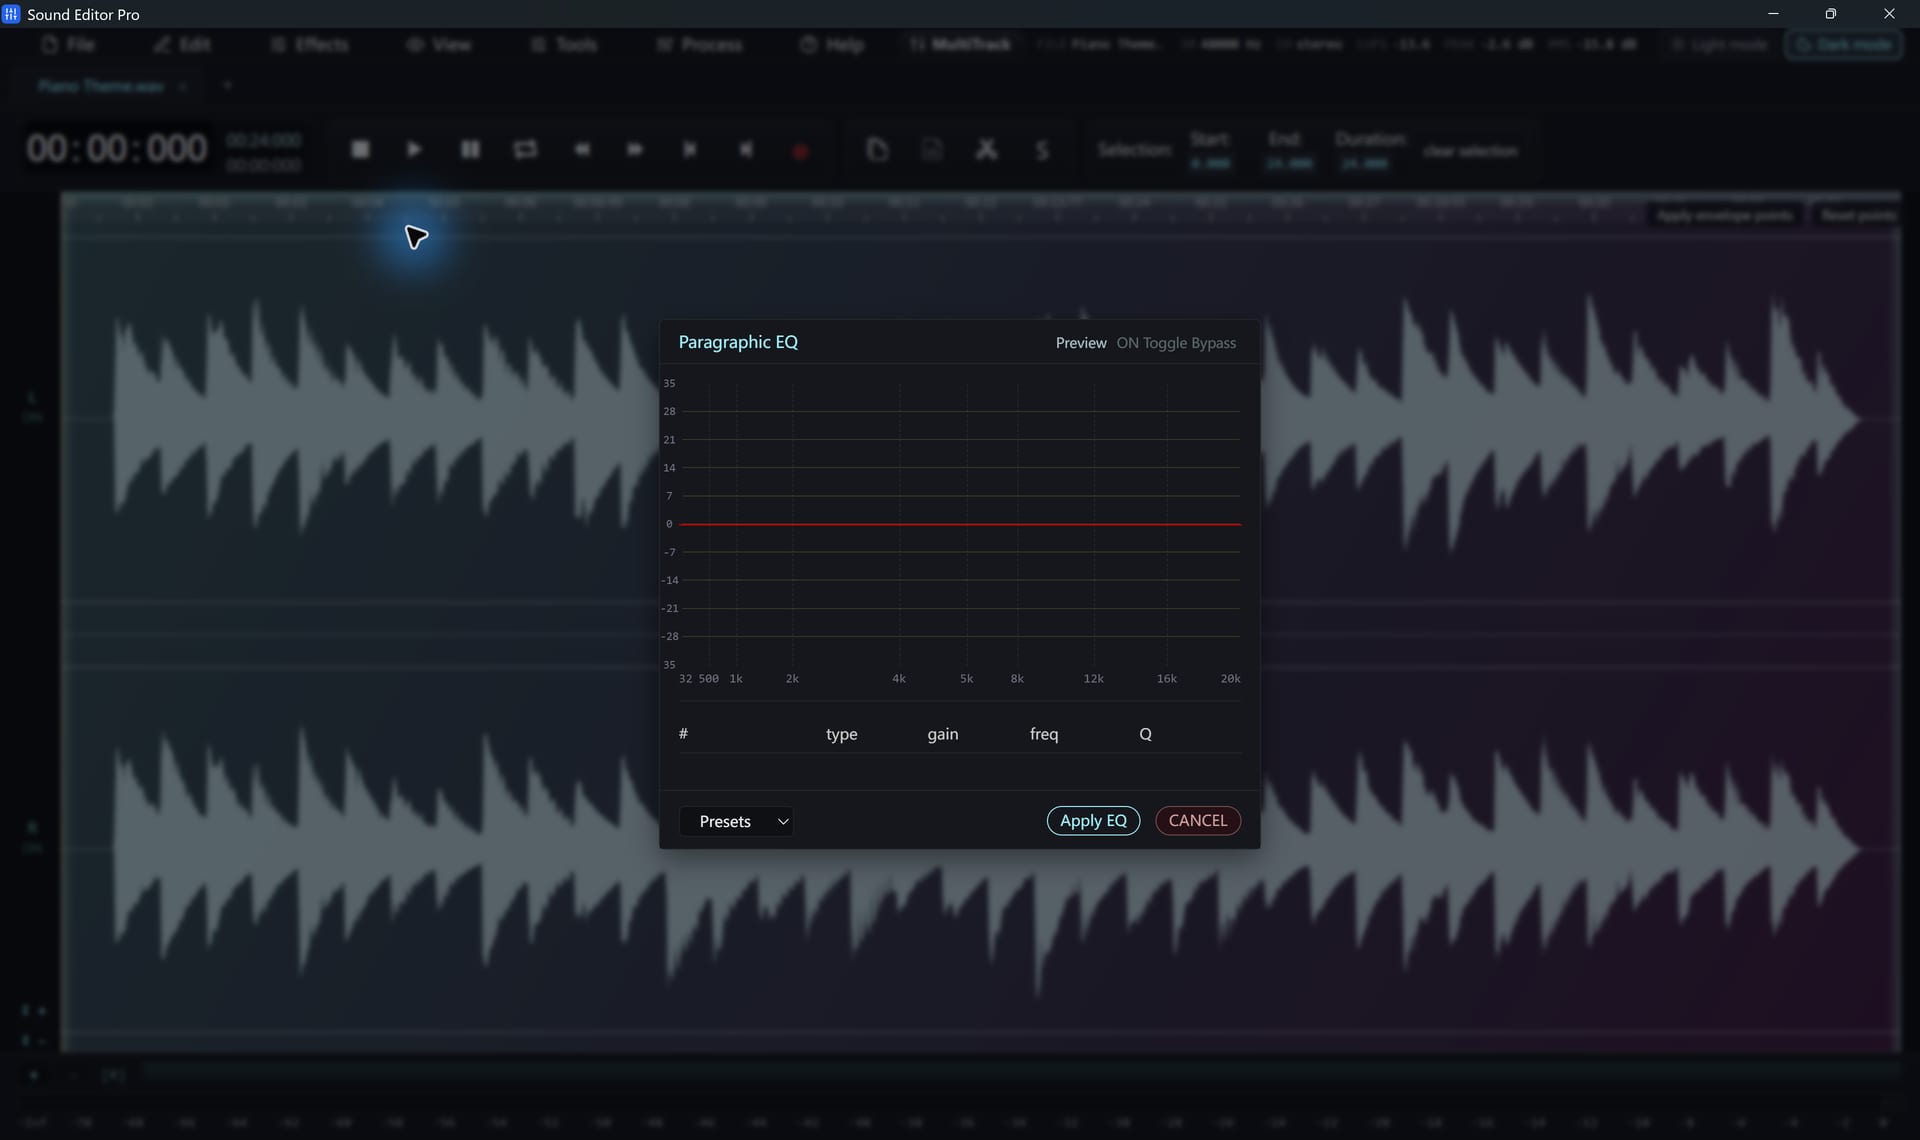Click the red EQ curve line
This screenshot has height=1140, width=1920.
960,524
